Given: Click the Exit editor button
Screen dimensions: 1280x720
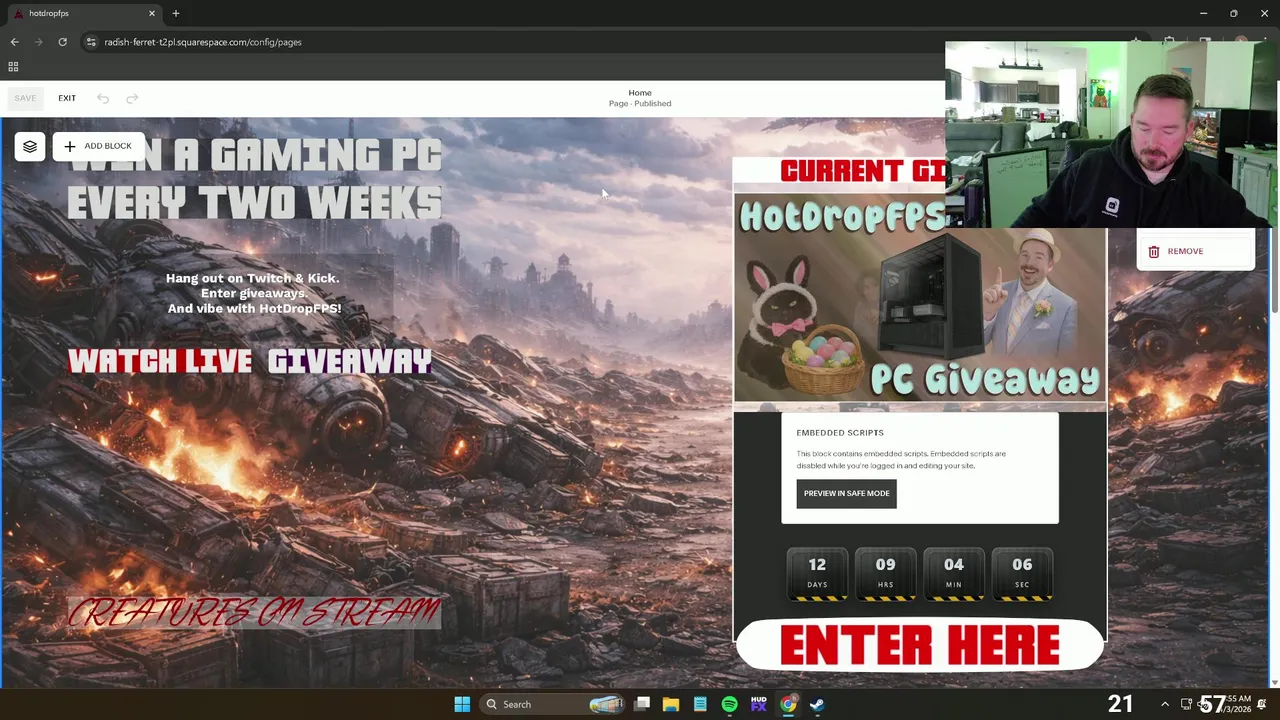Looking at the screenshot, I should [67, 98].
